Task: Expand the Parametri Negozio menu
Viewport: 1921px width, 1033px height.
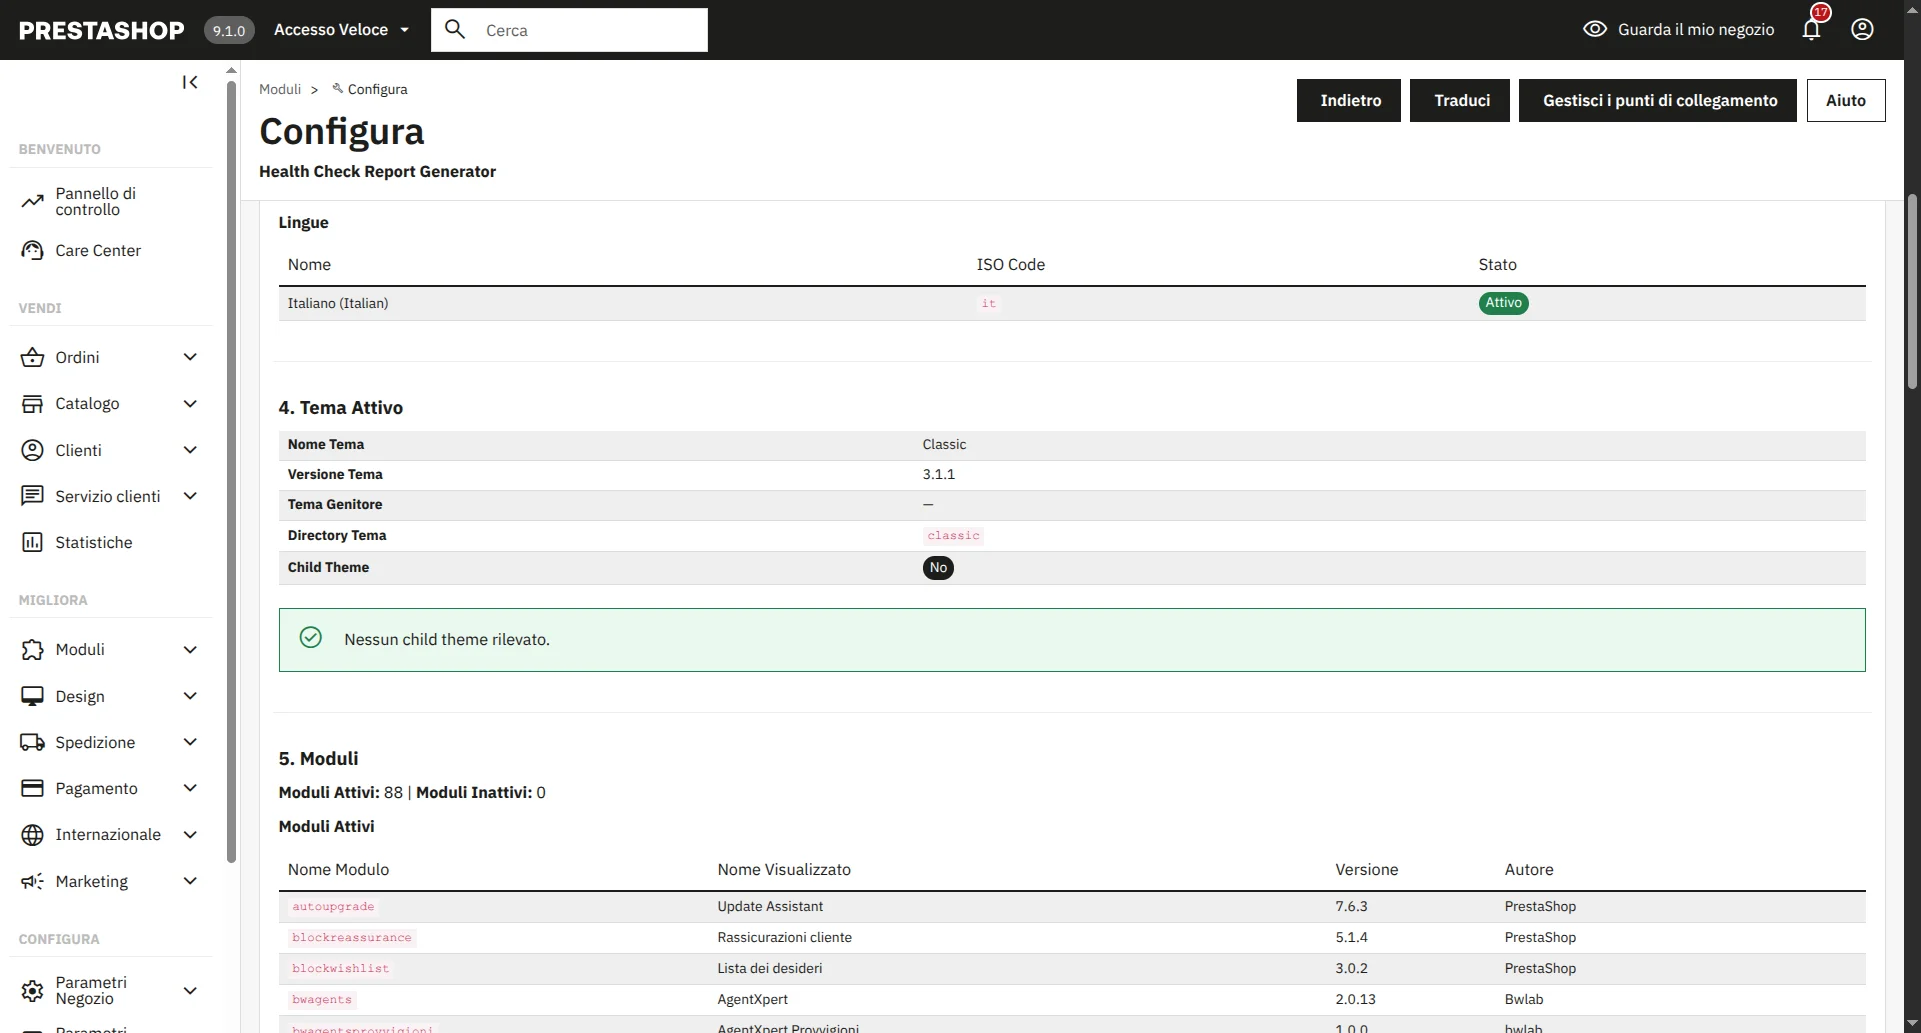Action: pyautogui.click(x=190, y=990)
